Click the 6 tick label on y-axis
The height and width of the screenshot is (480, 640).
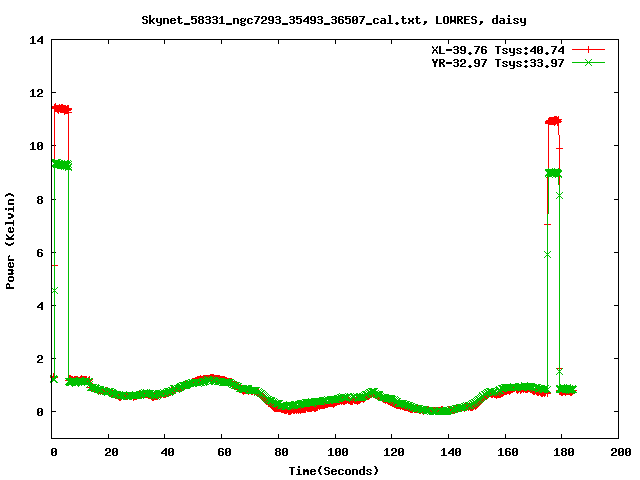point(40,252)
